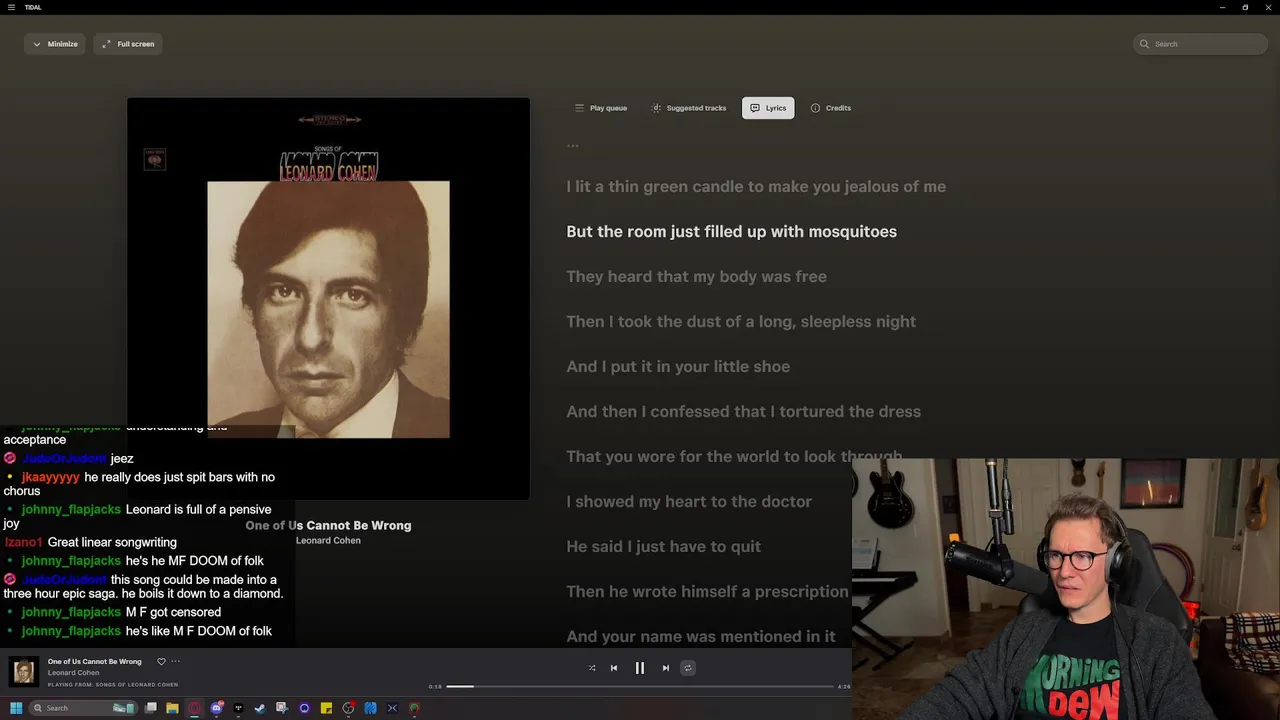Click the Minimize chevron icon
Image resolution: width=1280 pixels, height=720 pixels.
pyautogui.click(x=37, y=44)
